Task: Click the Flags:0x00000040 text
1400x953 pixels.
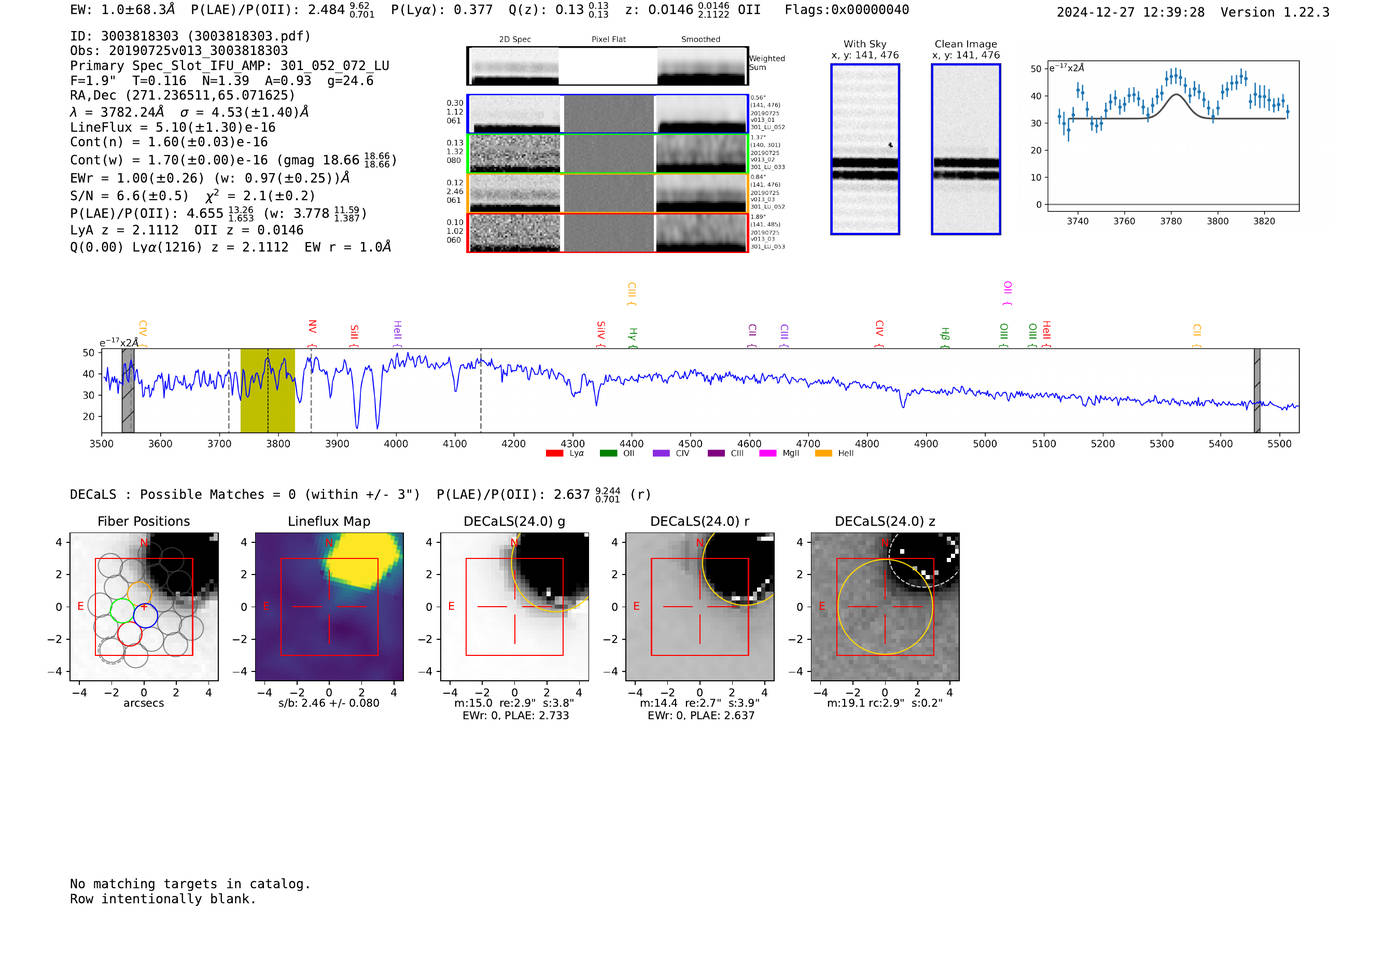Action: (x=847, y=10)
